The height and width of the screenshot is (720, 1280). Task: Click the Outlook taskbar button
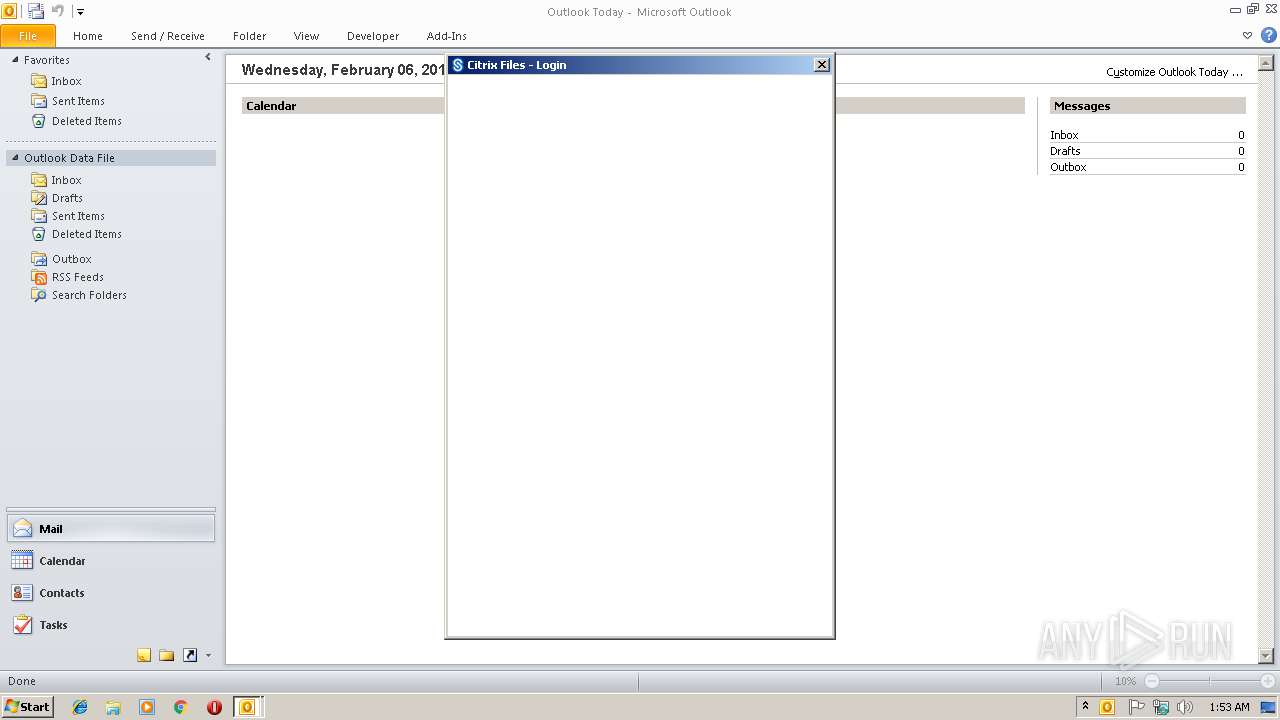click(247, 707)
